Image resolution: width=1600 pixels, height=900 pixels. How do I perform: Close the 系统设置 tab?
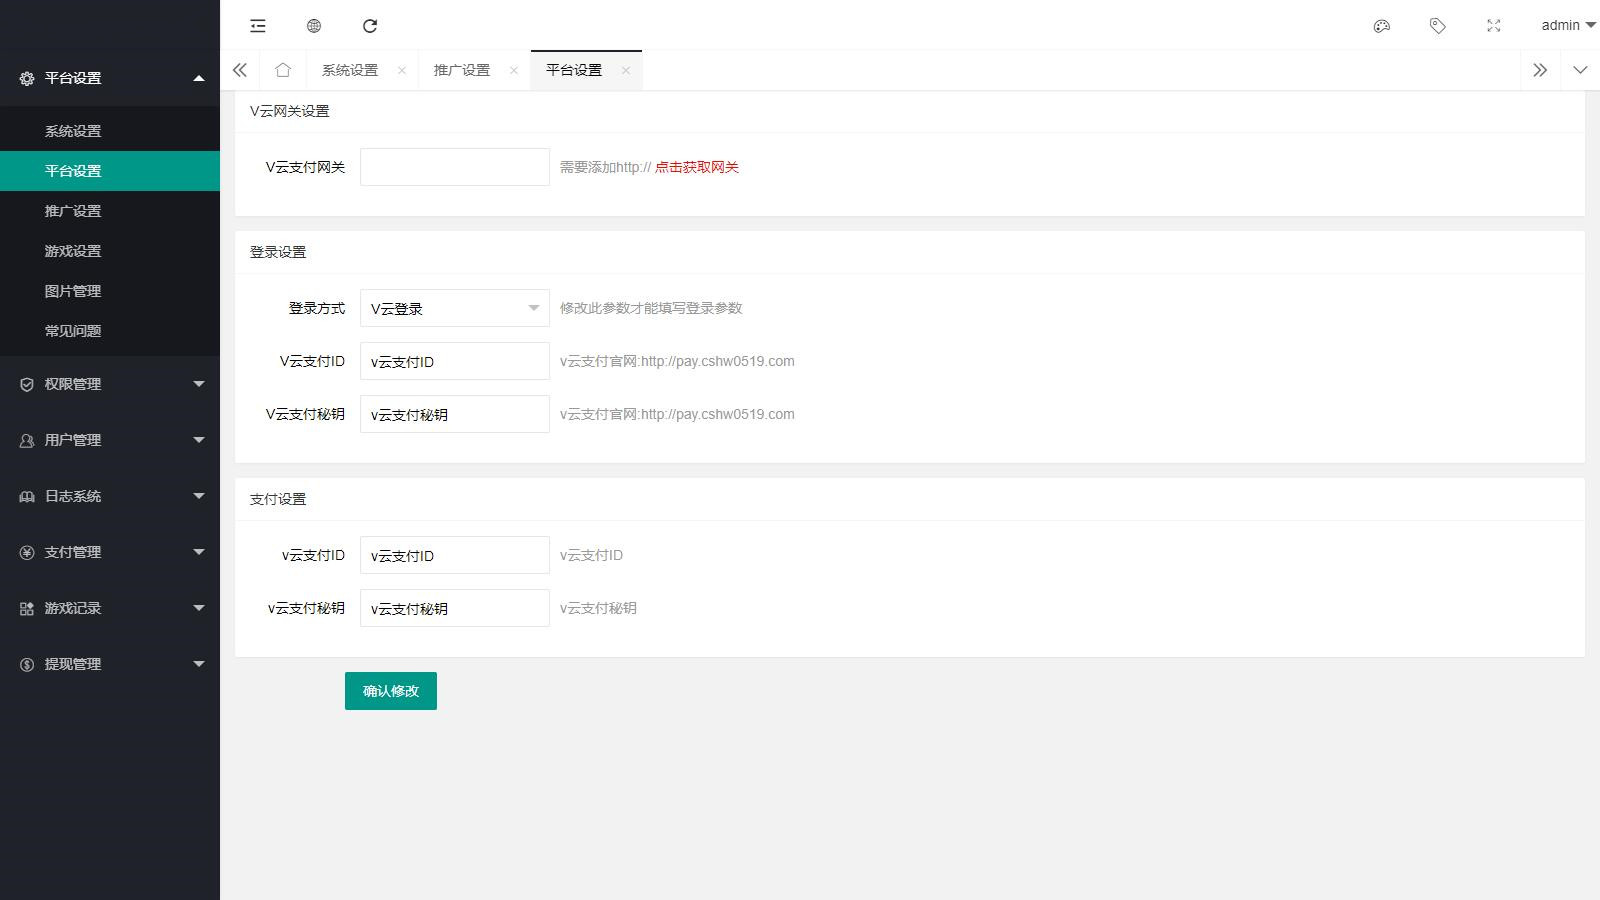point(402,70)
